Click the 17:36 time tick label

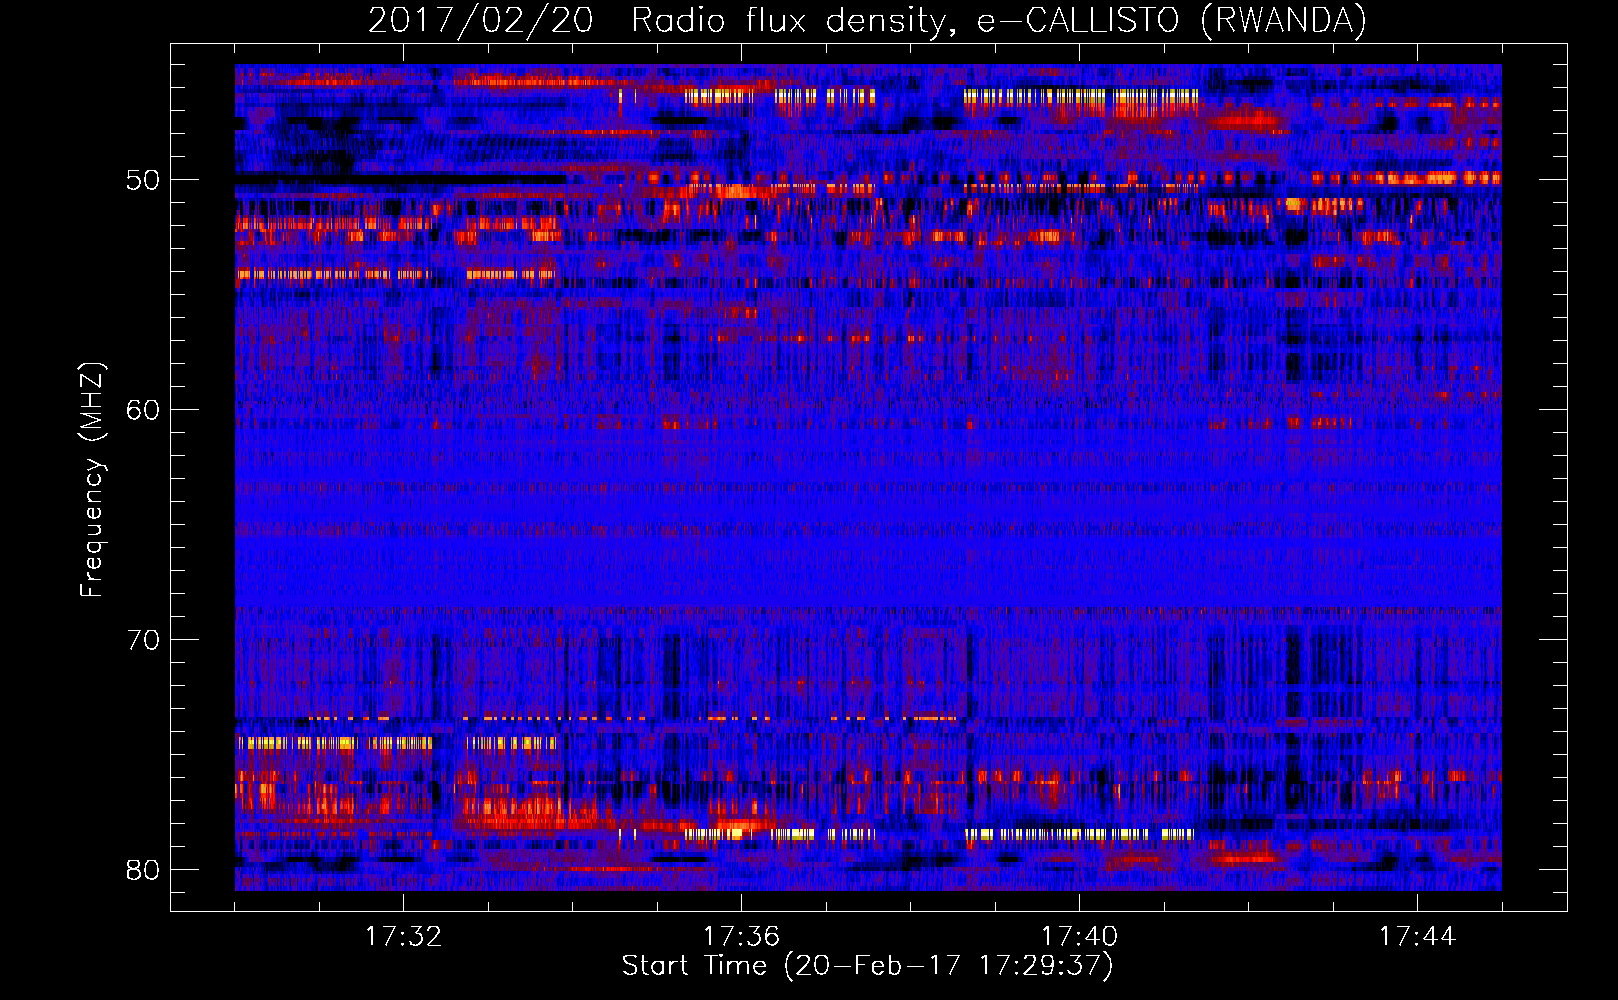(x=741, y=937)
